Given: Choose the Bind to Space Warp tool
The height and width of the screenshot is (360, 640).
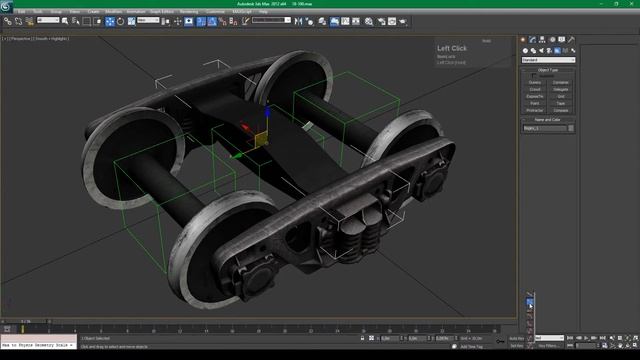Looking at the screenshot, I should 29,22.
